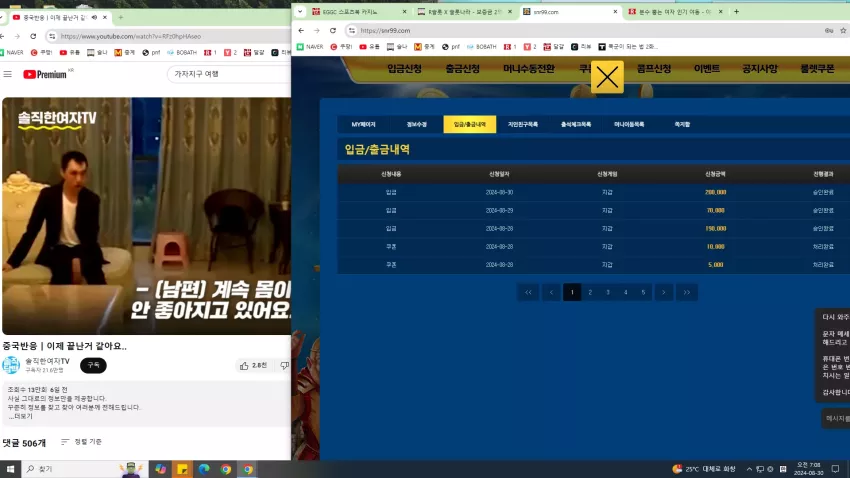850x478 pixels.
Task: Go back in the snr99 browser window
Action: (x=301, y=31)
